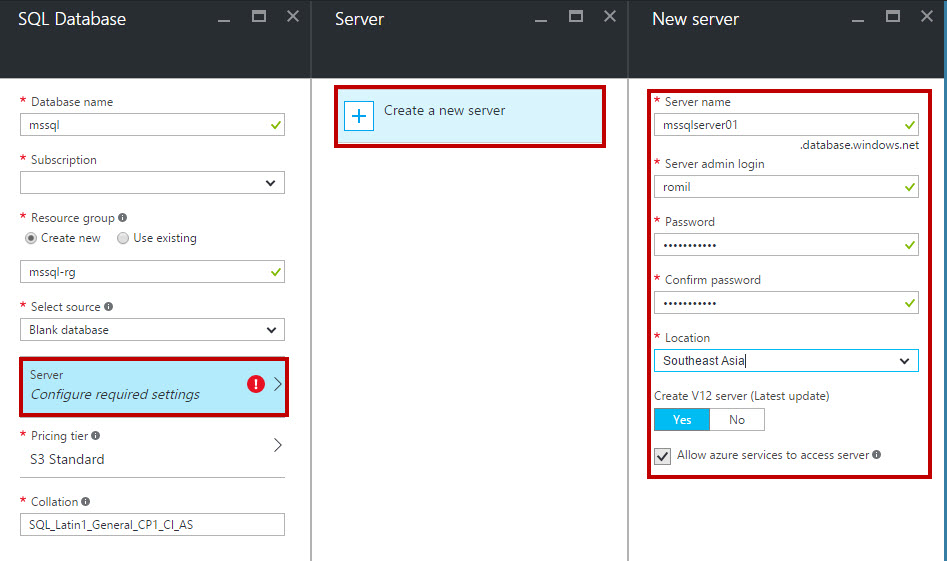Open the Subscription dropdown
The height and width of the screenshot is (561, 947).
point(152,183)
